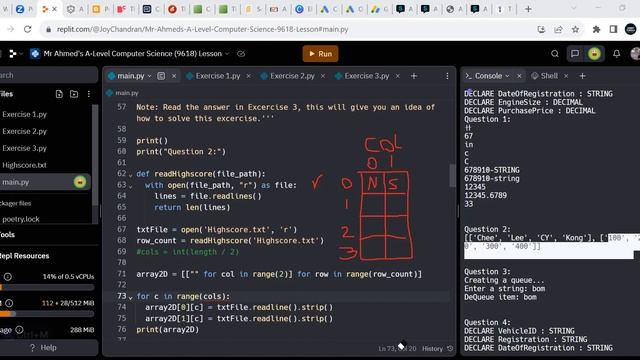This screenshot has height=360, width=640.
Task: Open the browser side panel icon
Action: coord(613,29)
